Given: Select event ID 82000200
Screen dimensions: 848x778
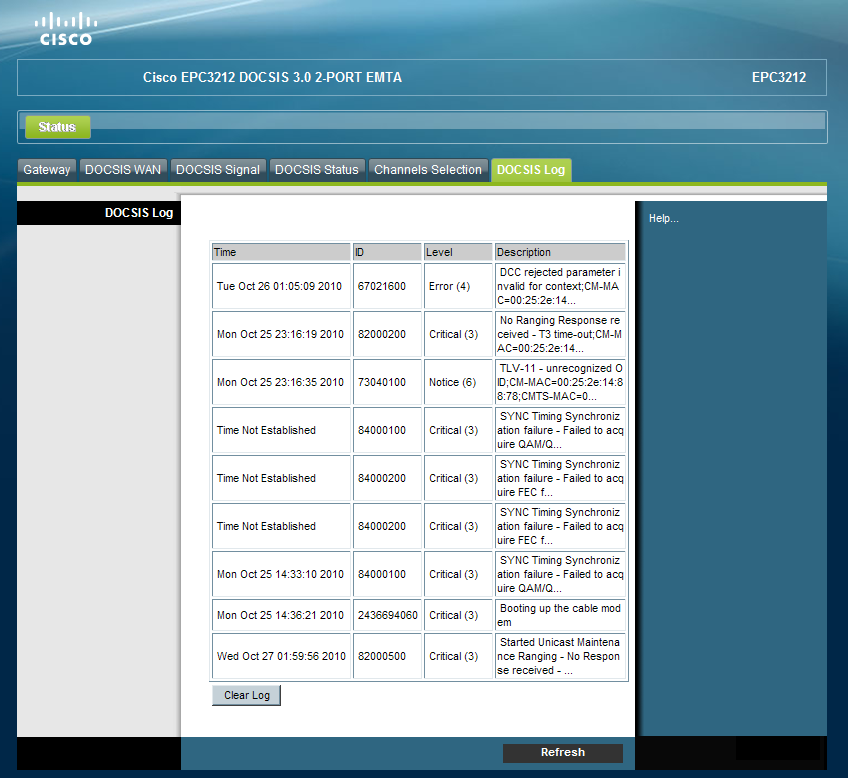Looking at the screenshot, I should tap(387, 334).
